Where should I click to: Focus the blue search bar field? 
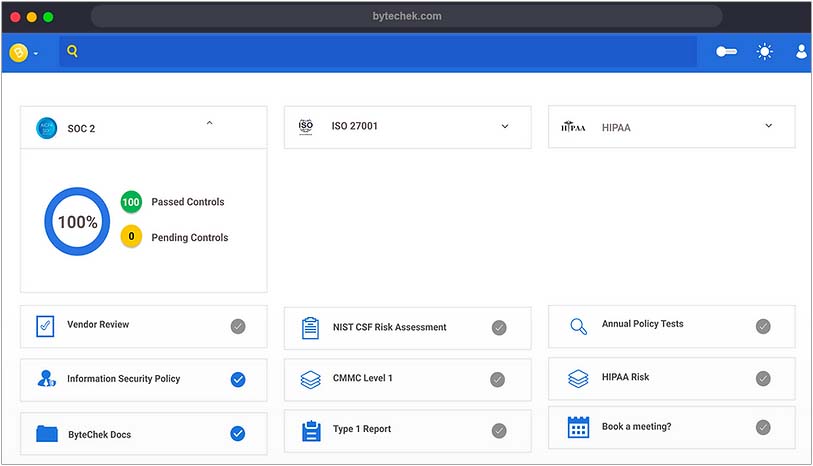[x=378, y=51]
